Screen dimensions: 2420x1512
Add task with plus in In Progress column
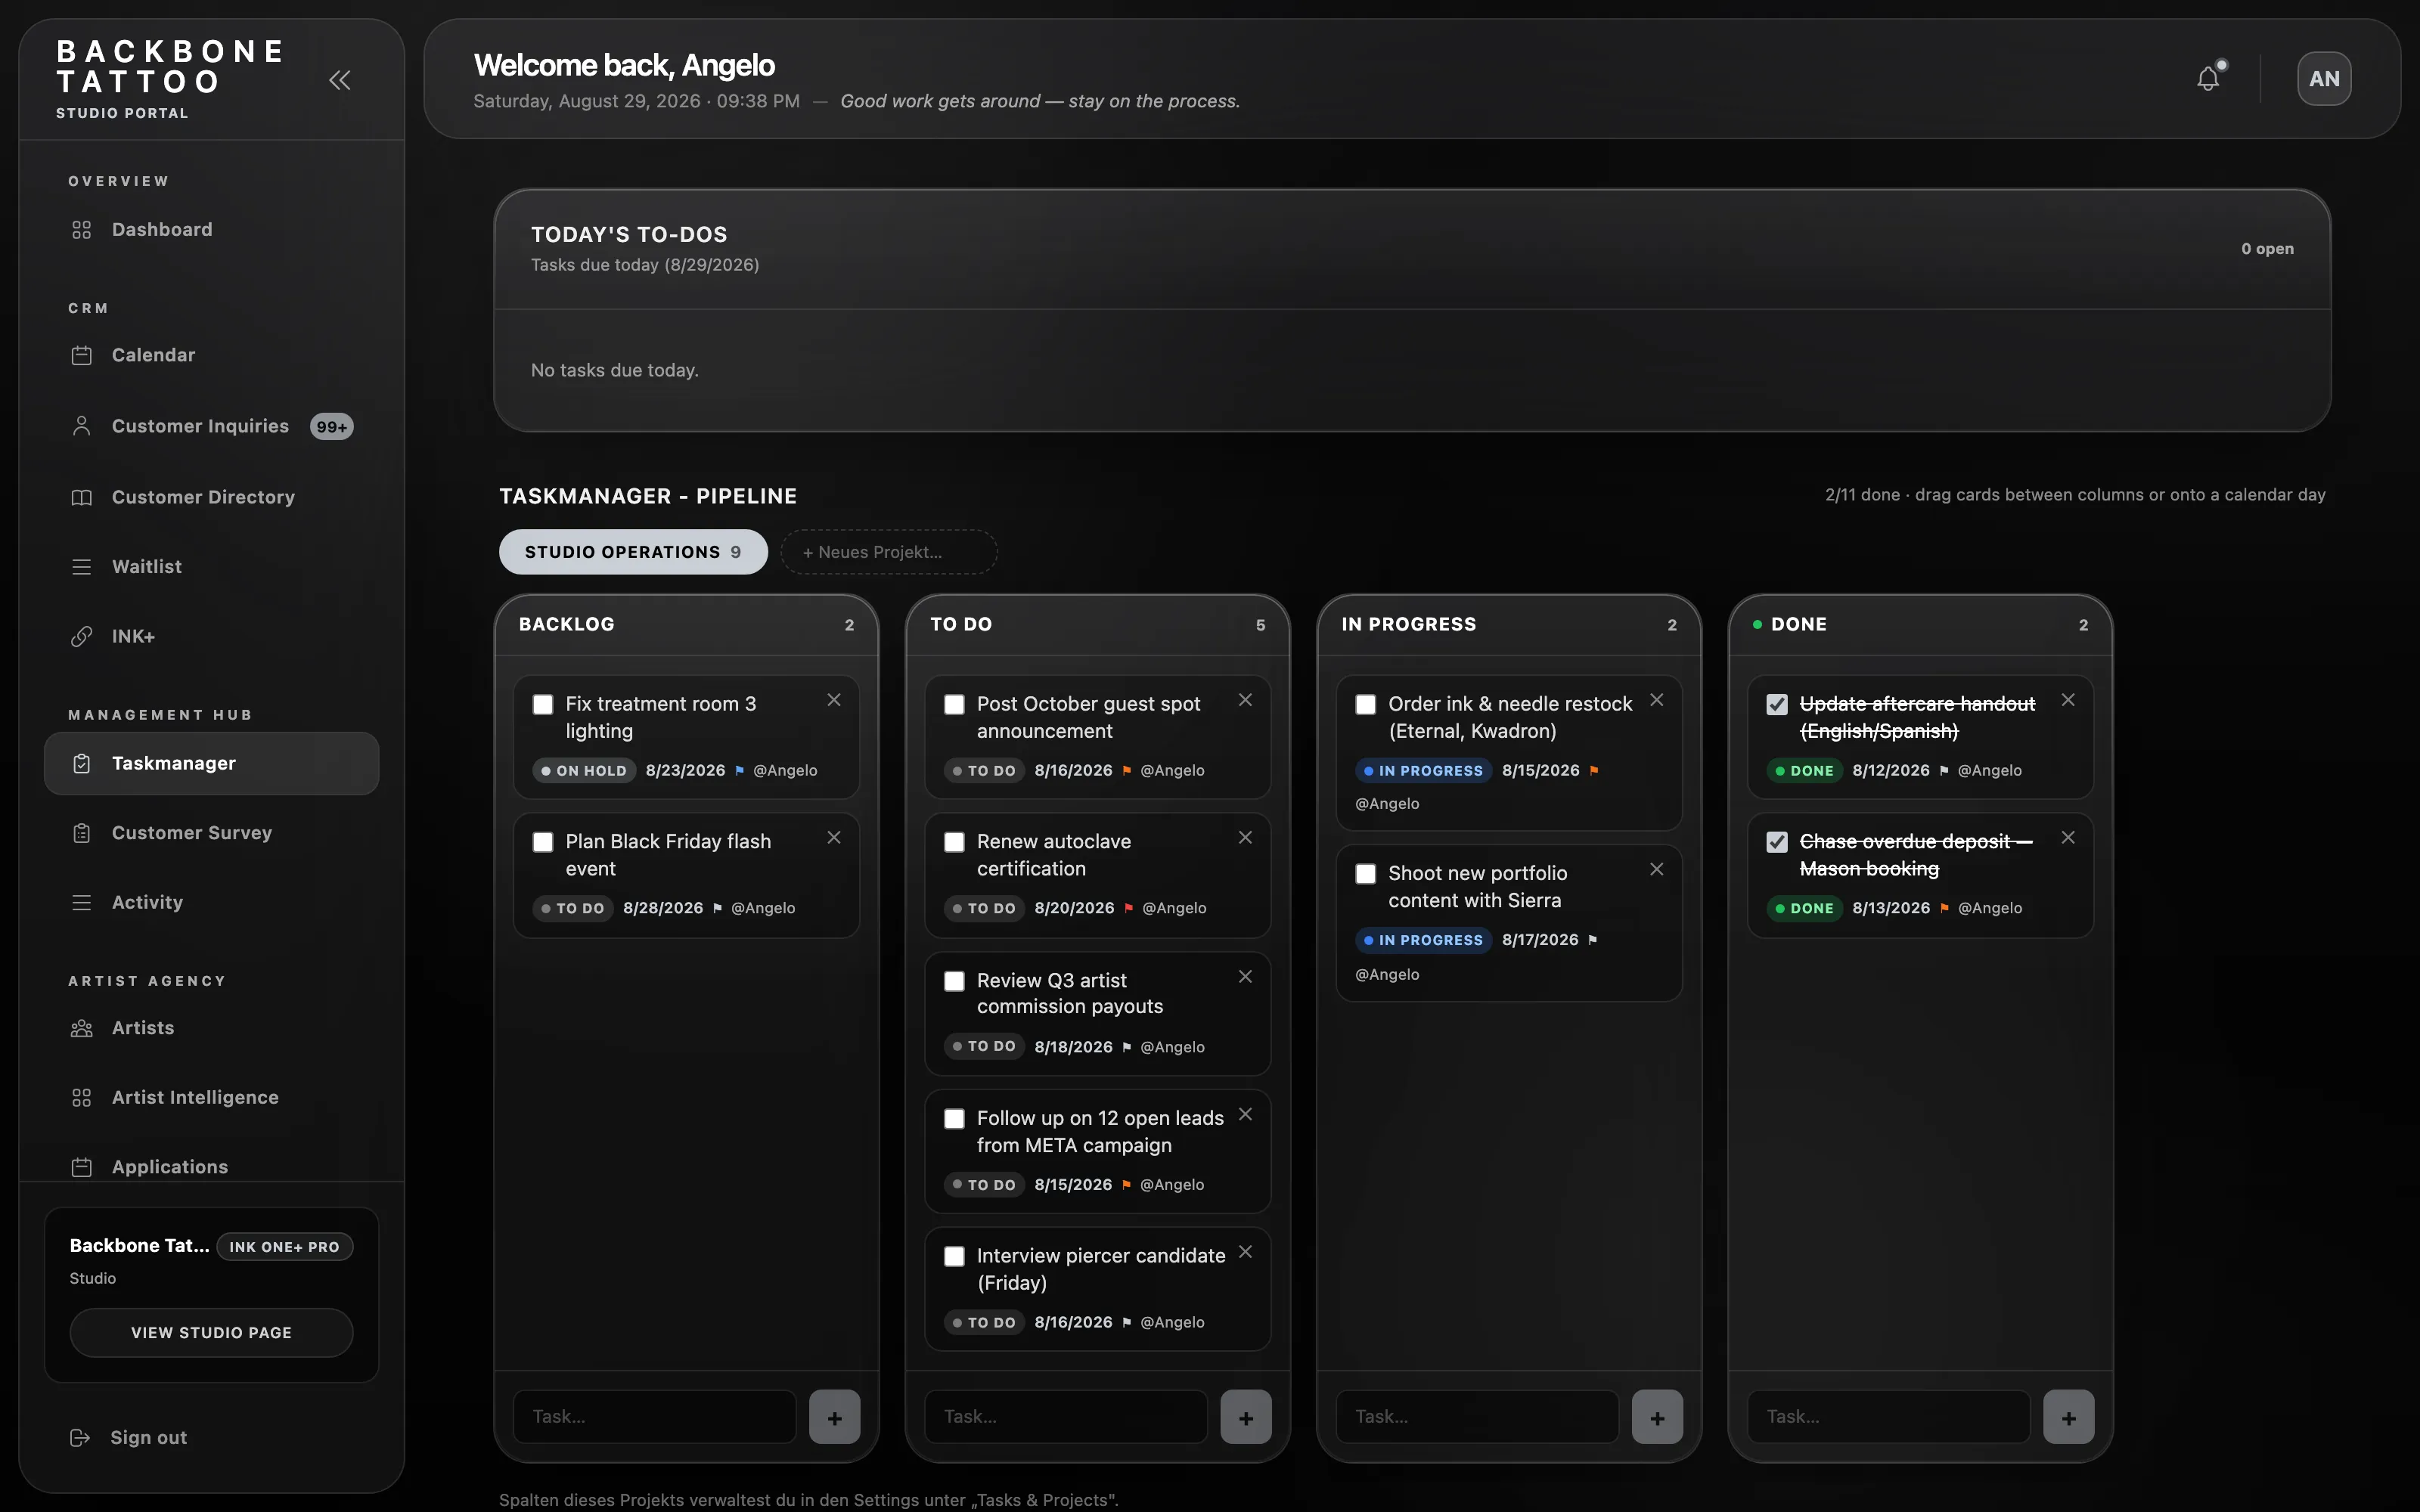point(1657,1417)
